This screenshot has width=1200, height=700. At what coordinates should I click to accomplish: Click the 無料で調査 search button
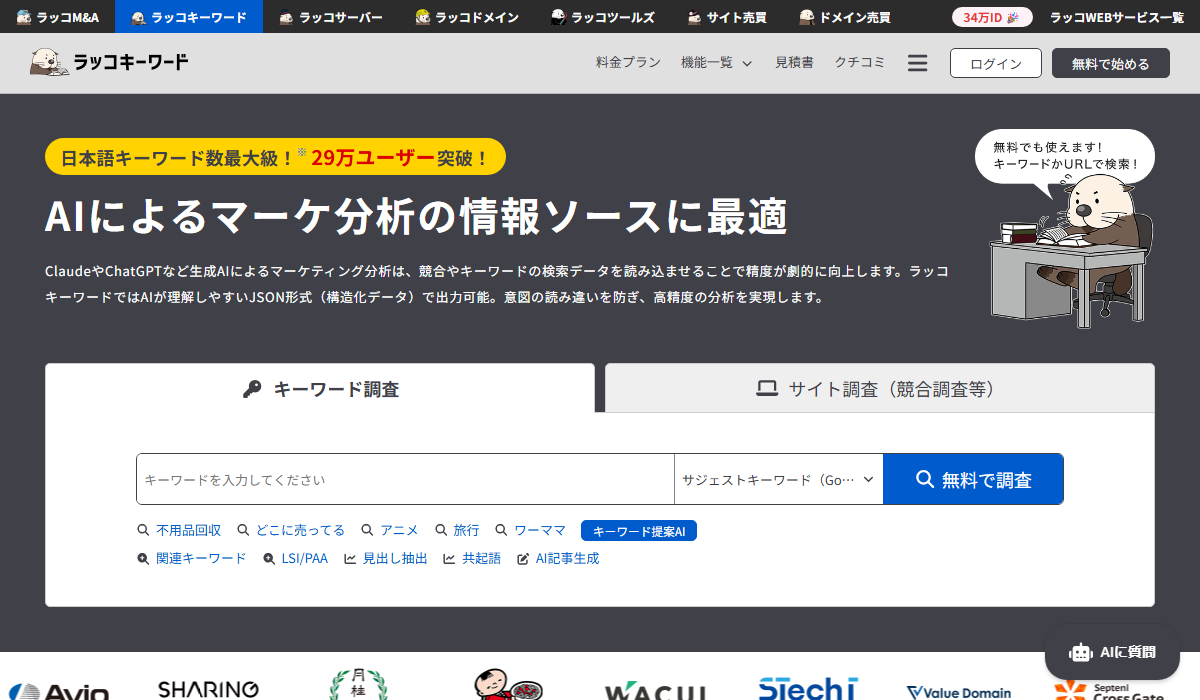(x=973, y=479)
